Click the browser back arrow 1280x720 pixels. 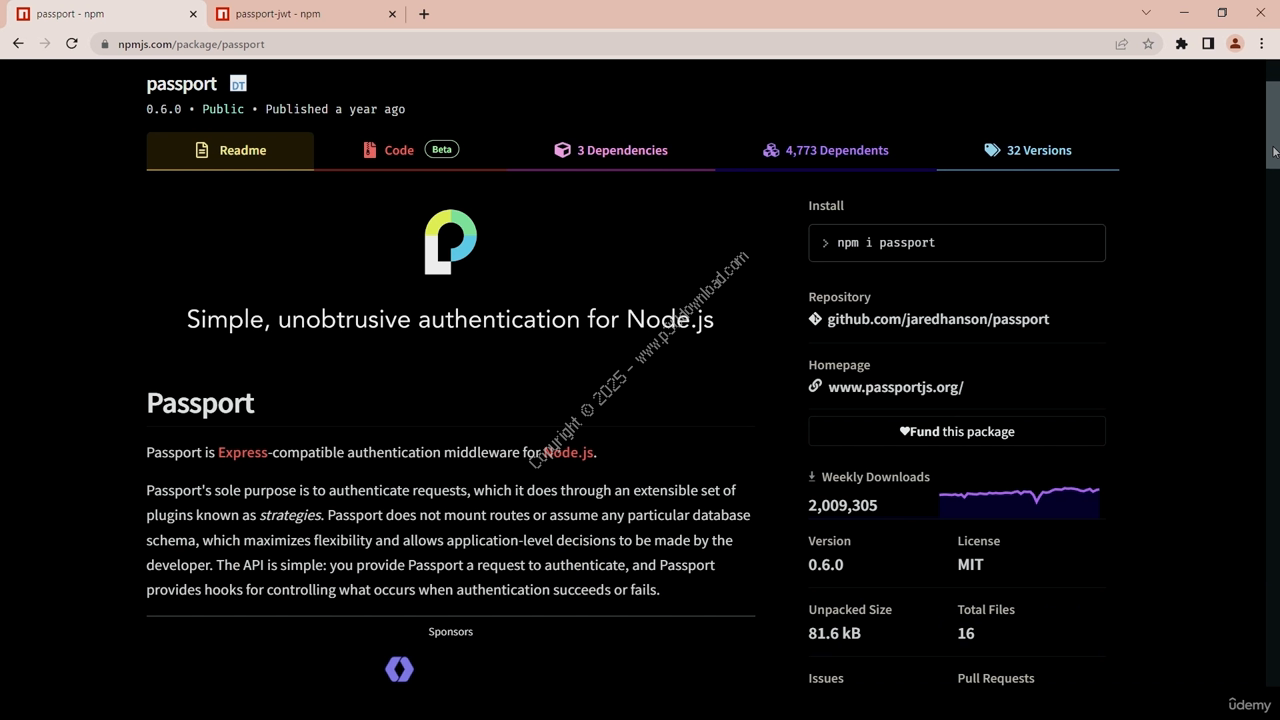[x=18, y=44]
